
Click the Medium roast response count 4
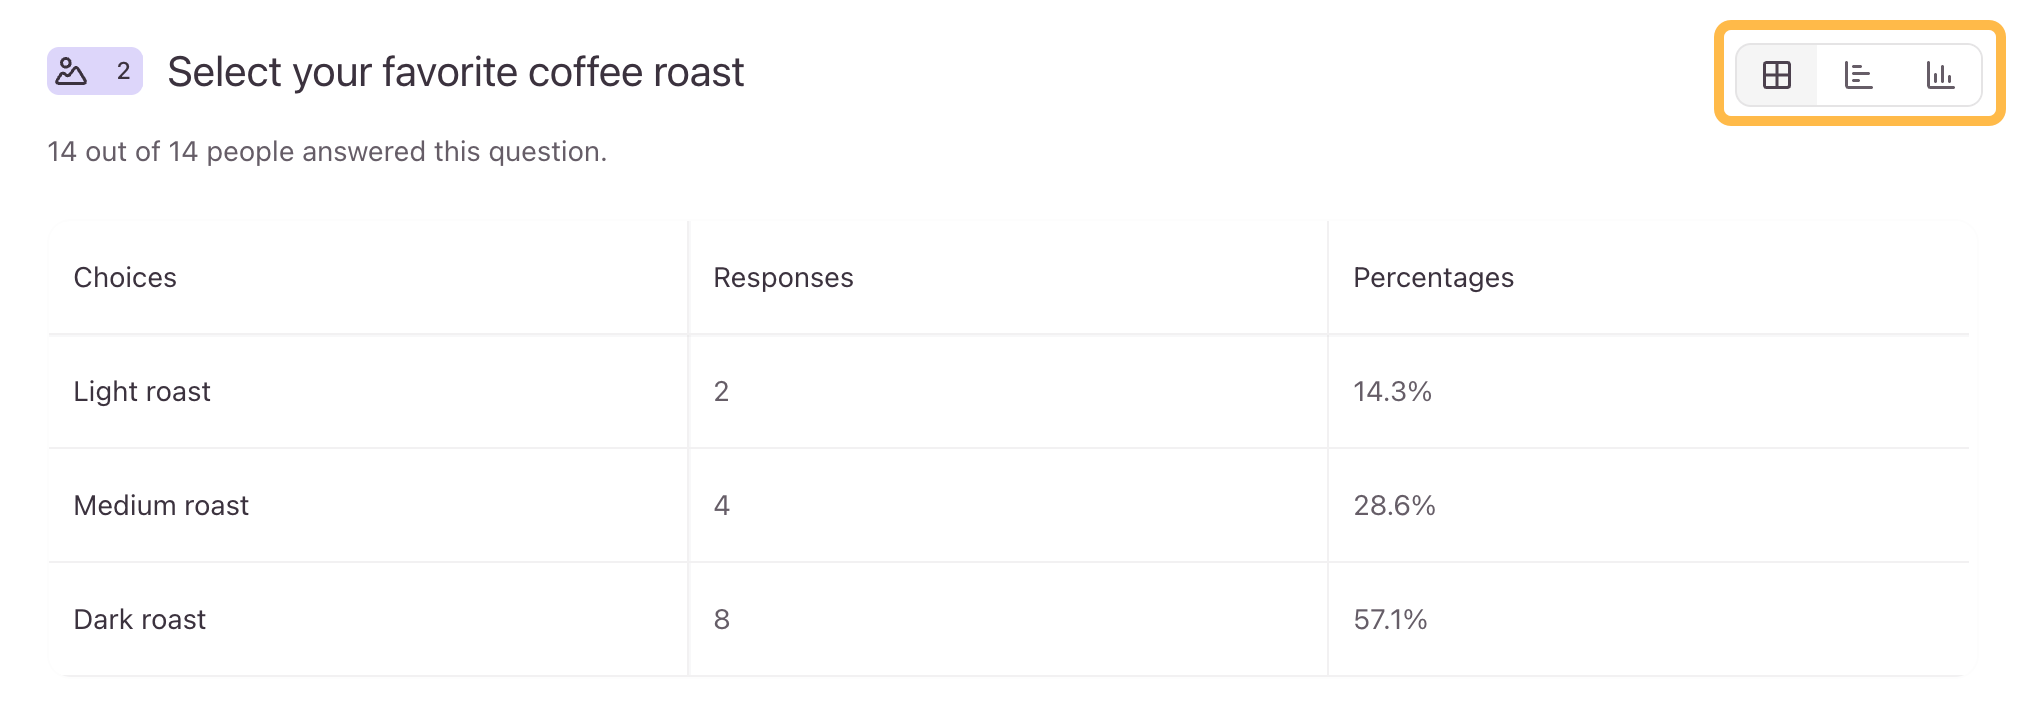(x=719, y=505)
